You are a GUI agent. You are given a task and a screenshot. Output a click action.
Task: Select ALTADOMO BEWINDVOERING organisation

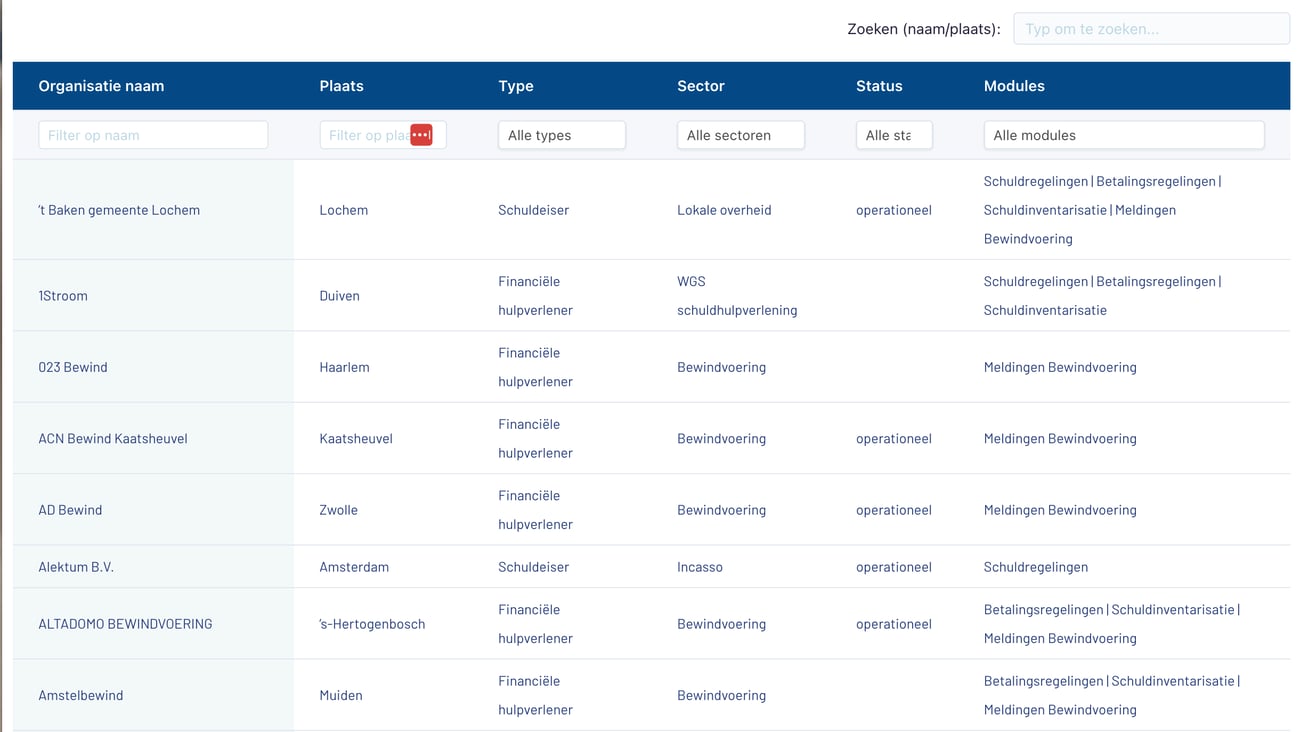(125, 624)
